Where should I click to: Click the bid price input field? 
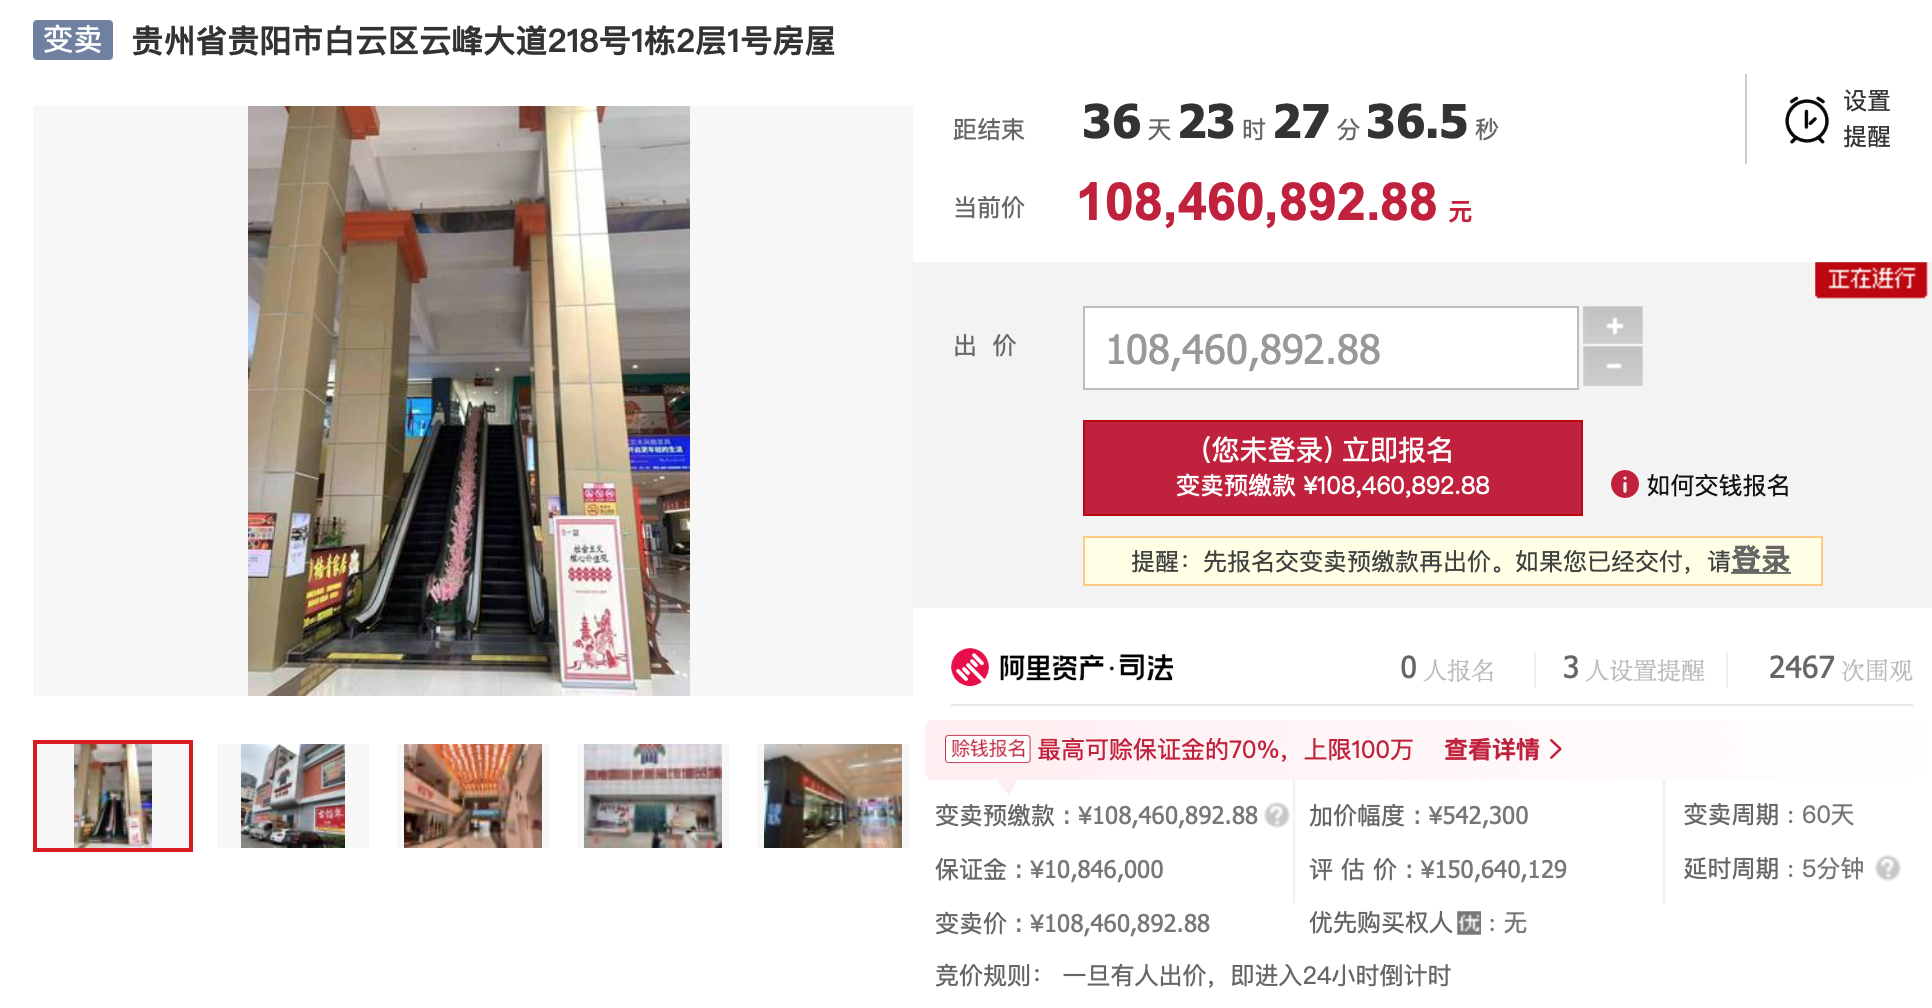pos(1330,348)
